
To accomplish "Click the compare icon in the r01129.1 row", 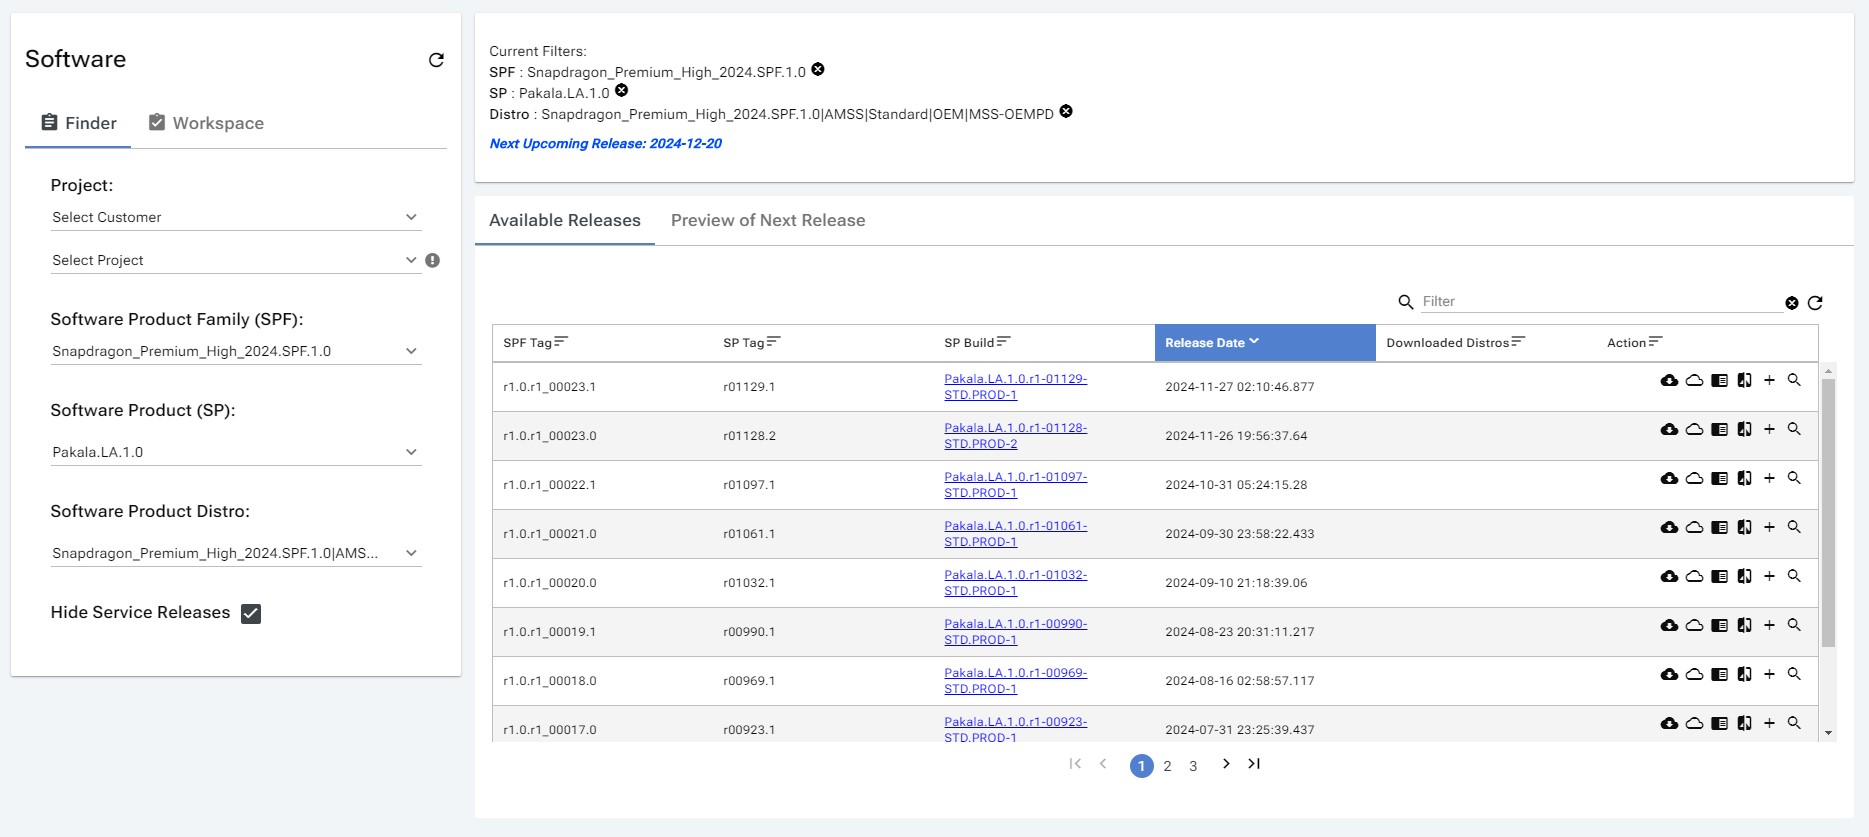I will coord(1744,380).
